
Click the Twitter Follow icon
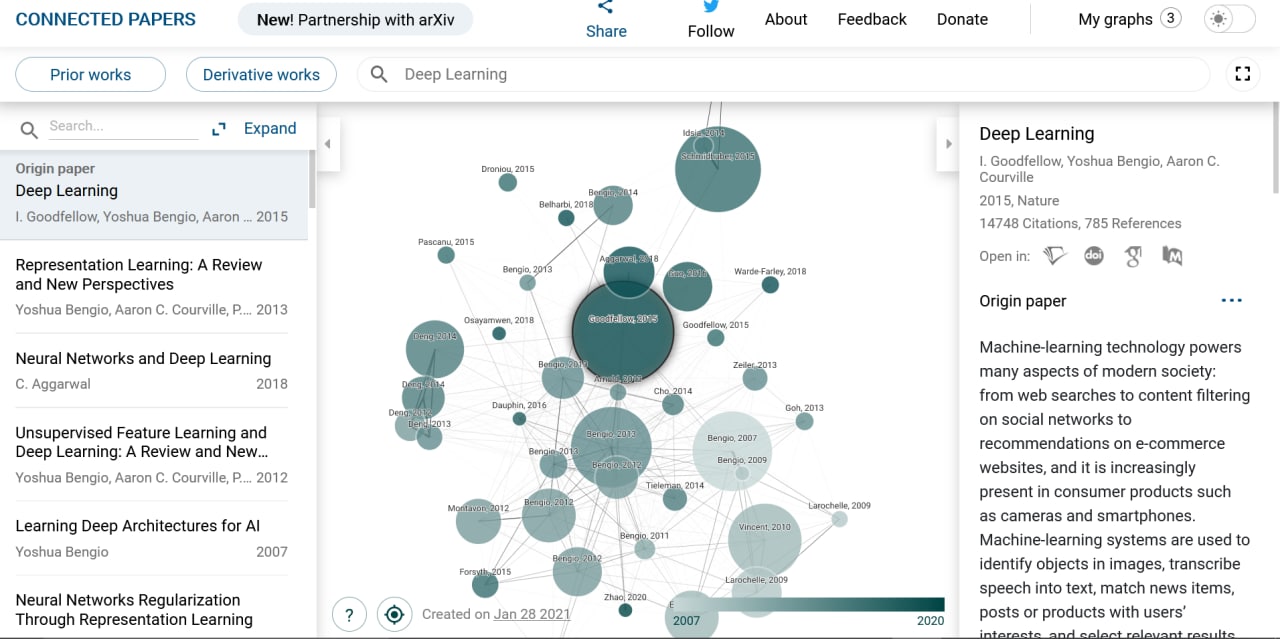(711, 7)
